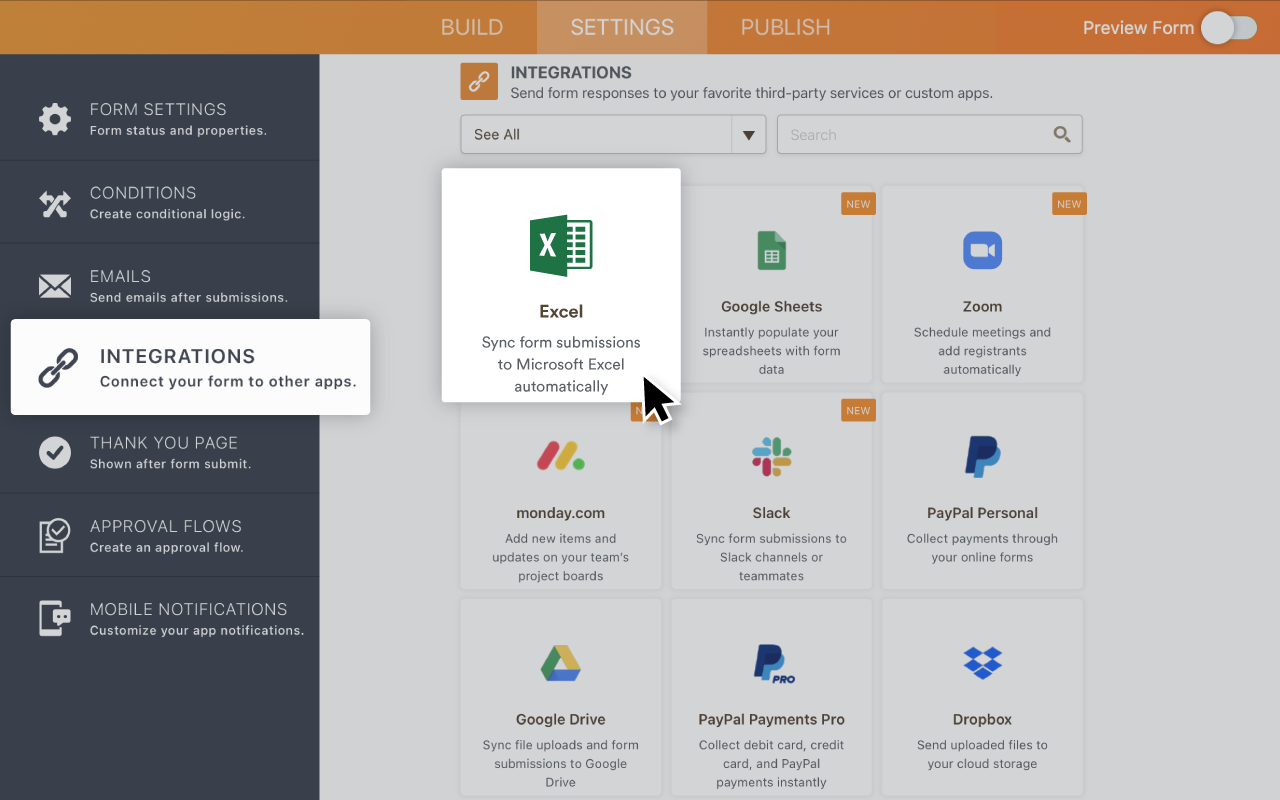Viewport: 1280px width, 800px height.
Task: Click the Zoom integration icon
Action: (982, 250)
